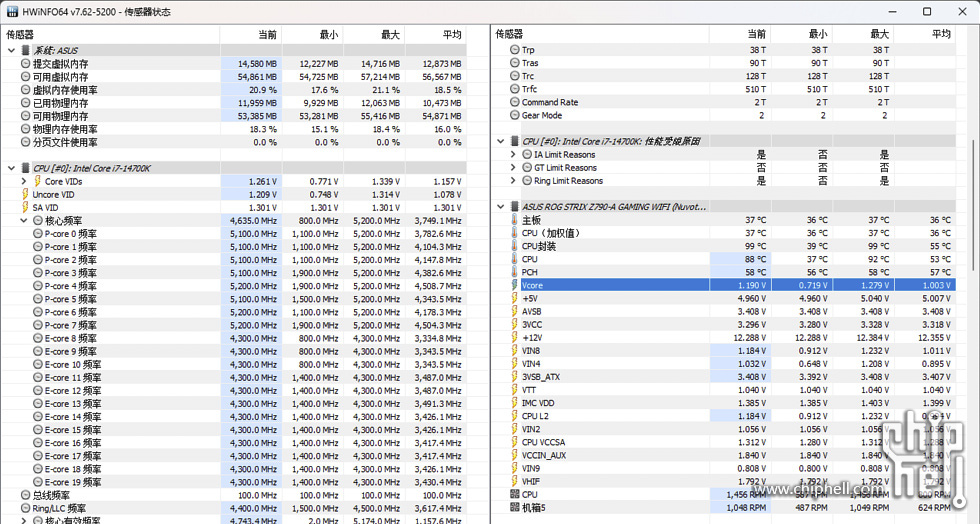This screenshot has height=524, width=980.
Task: Click the clock icon beside P-core 0 频率
Action: pyautogui.click(x=38, y=234)
